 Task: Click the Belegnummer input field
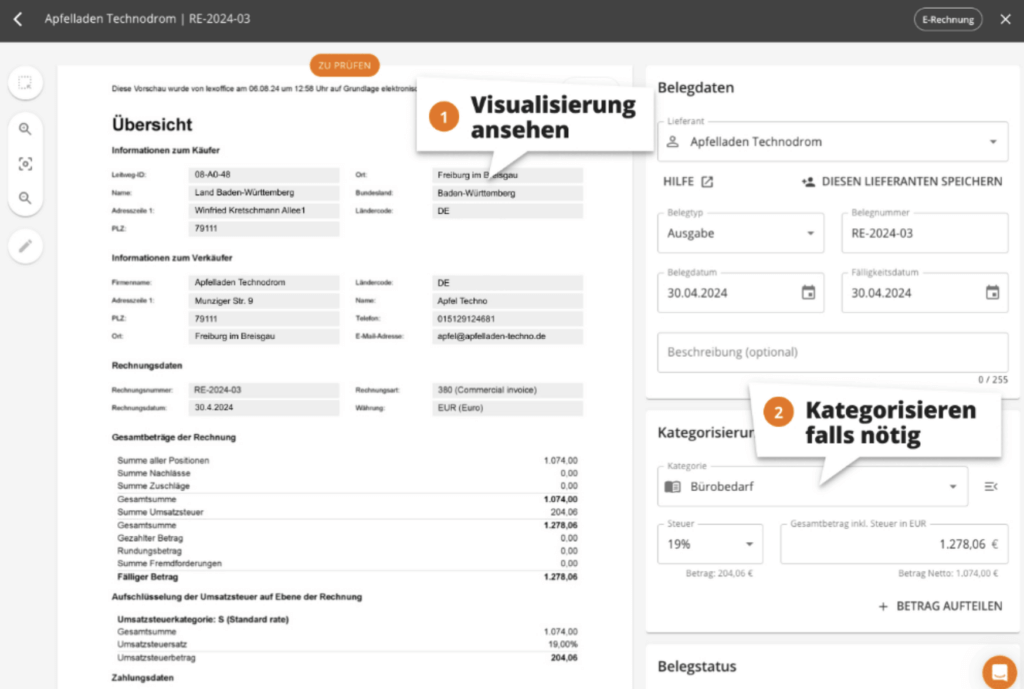[924, 234]
